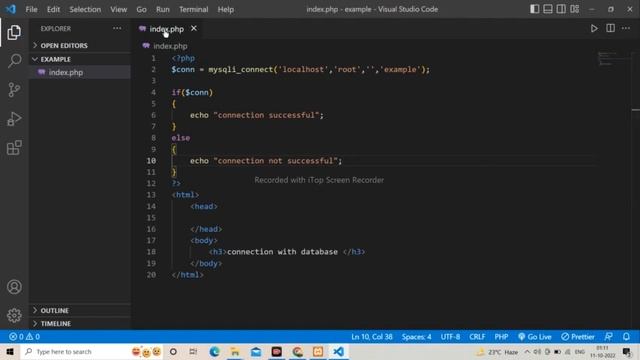Open File Explorer from the taskbar

(235, 351)
